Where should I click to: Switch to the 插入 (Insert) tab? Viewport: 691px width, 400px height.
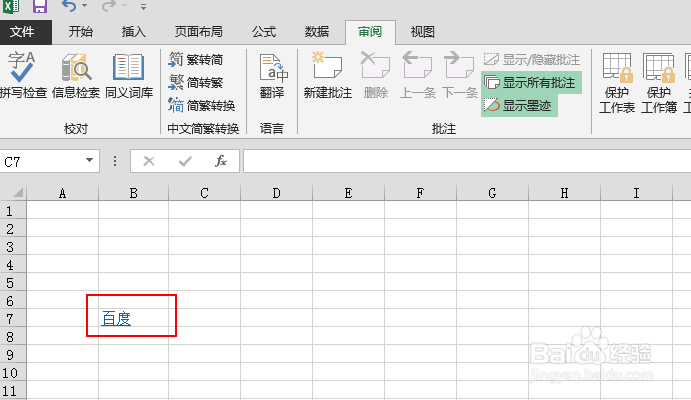[134, 32]
